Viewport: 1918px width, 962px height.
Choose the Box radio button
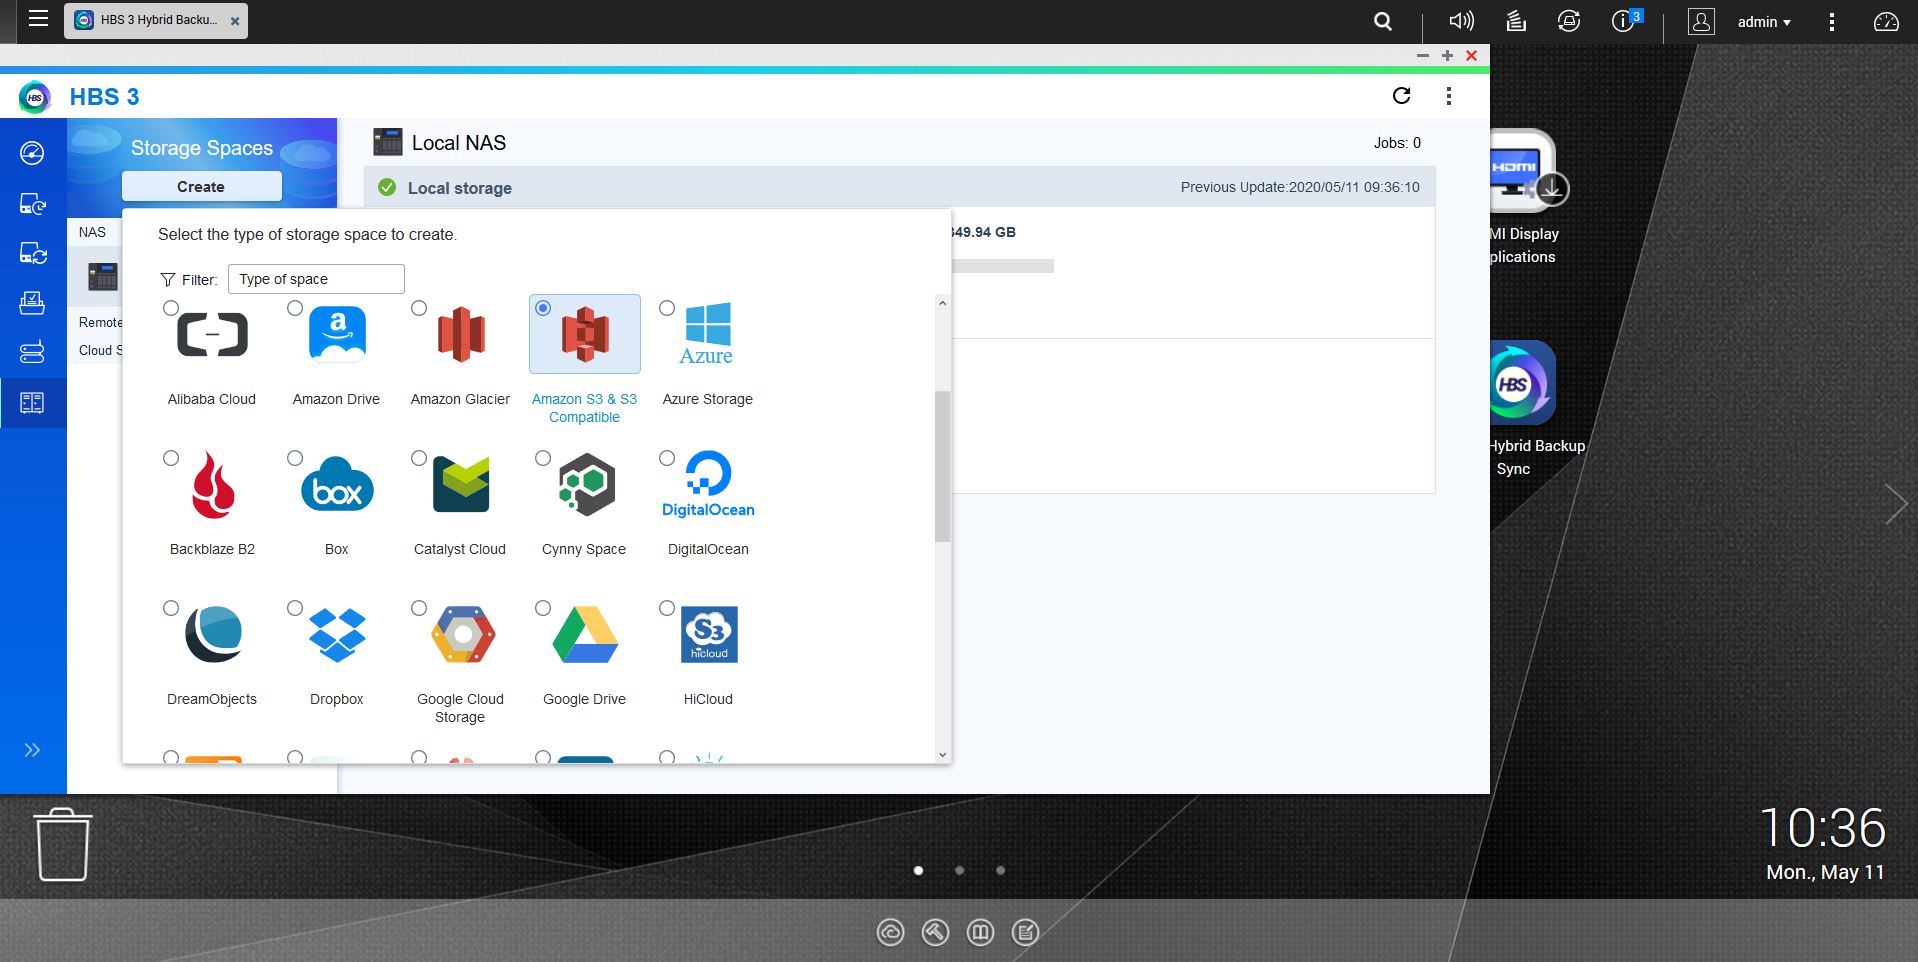coord(295,458)
